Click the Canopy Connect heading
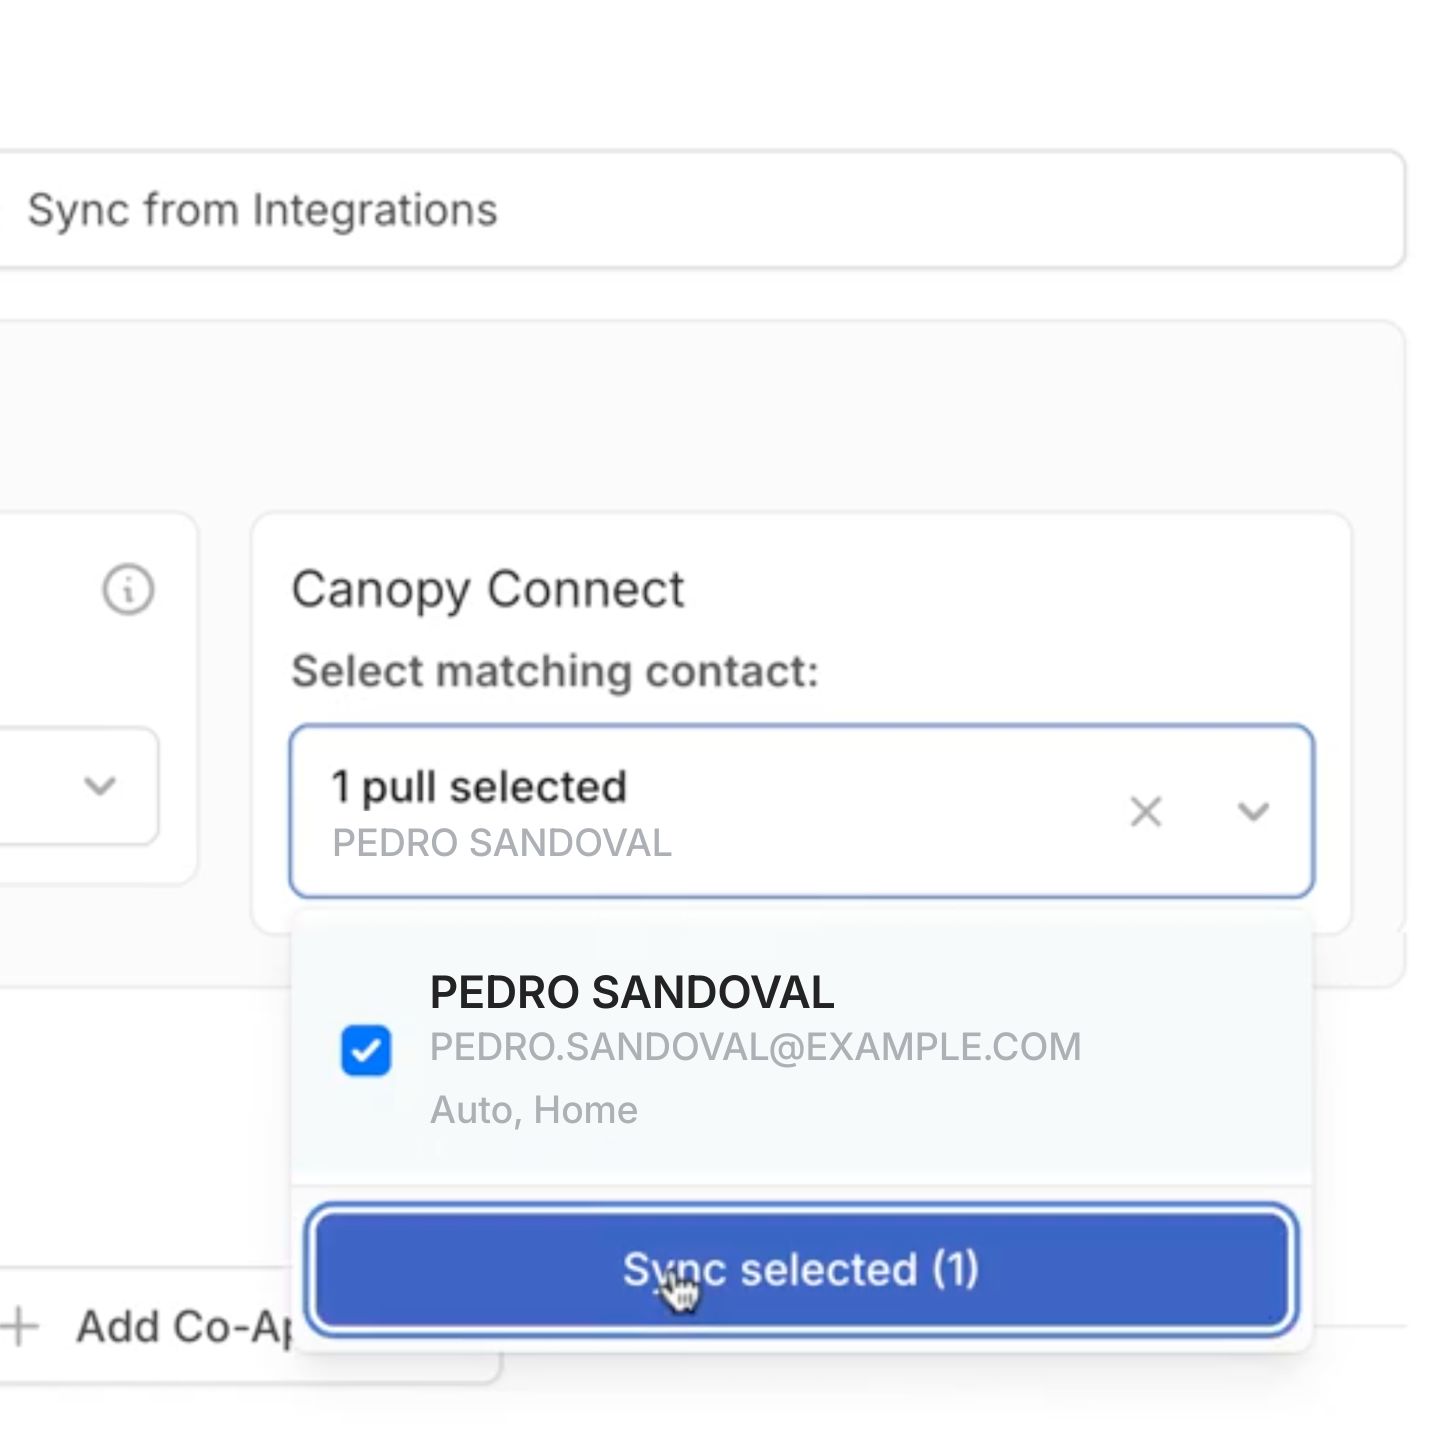 click(x=487, y=589)
